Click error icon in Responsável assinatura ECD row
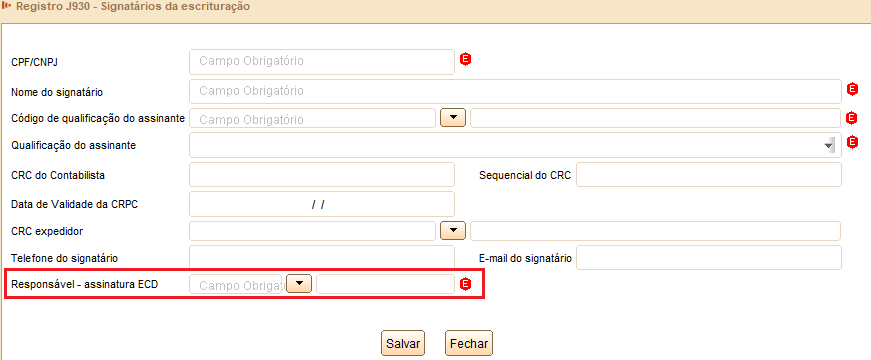 point(465,284)
